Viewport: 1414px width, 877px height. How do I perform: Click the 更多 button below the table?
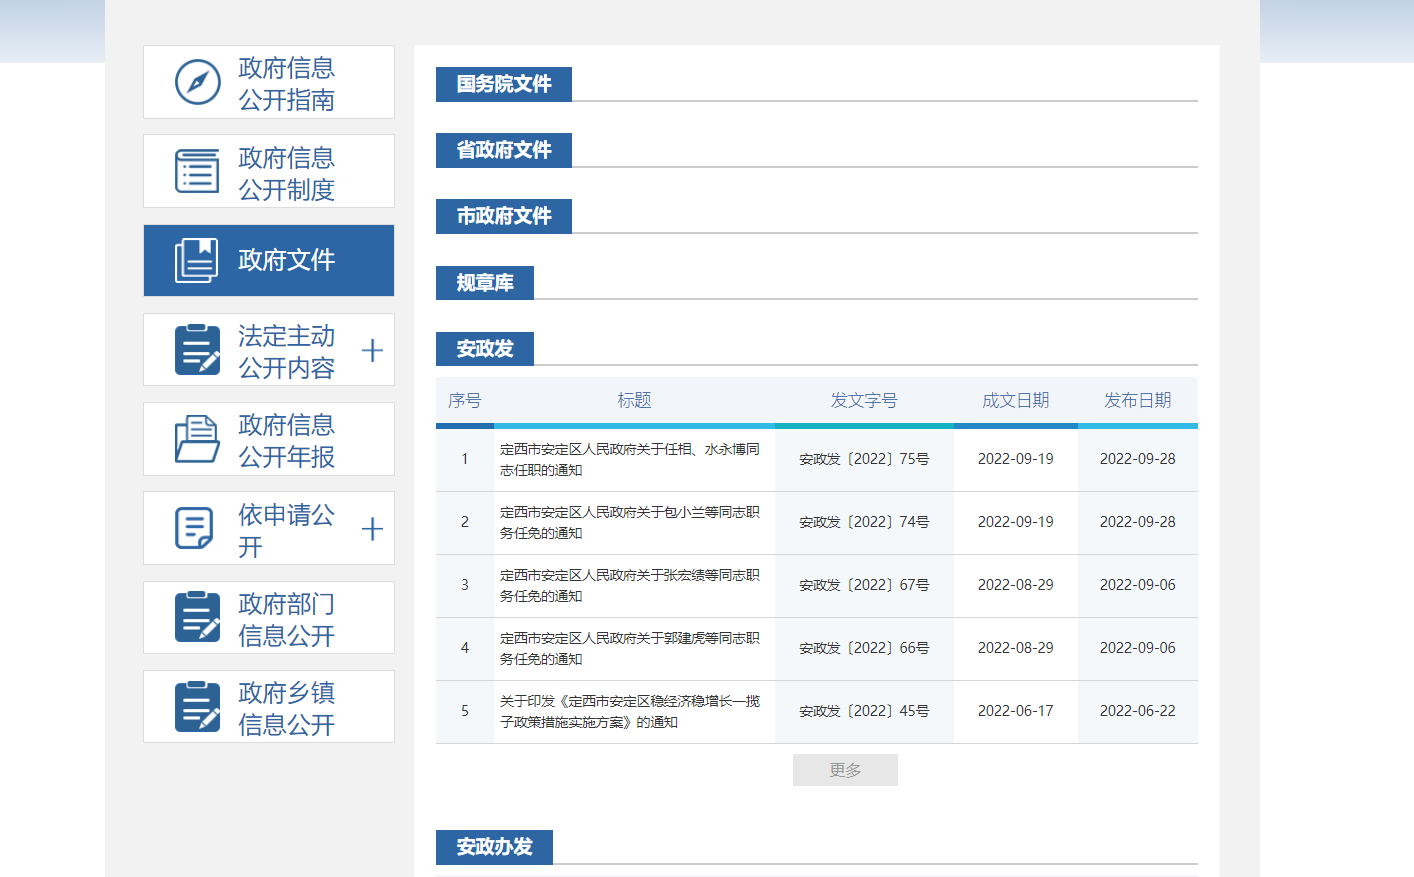click(x=845, y=770)
